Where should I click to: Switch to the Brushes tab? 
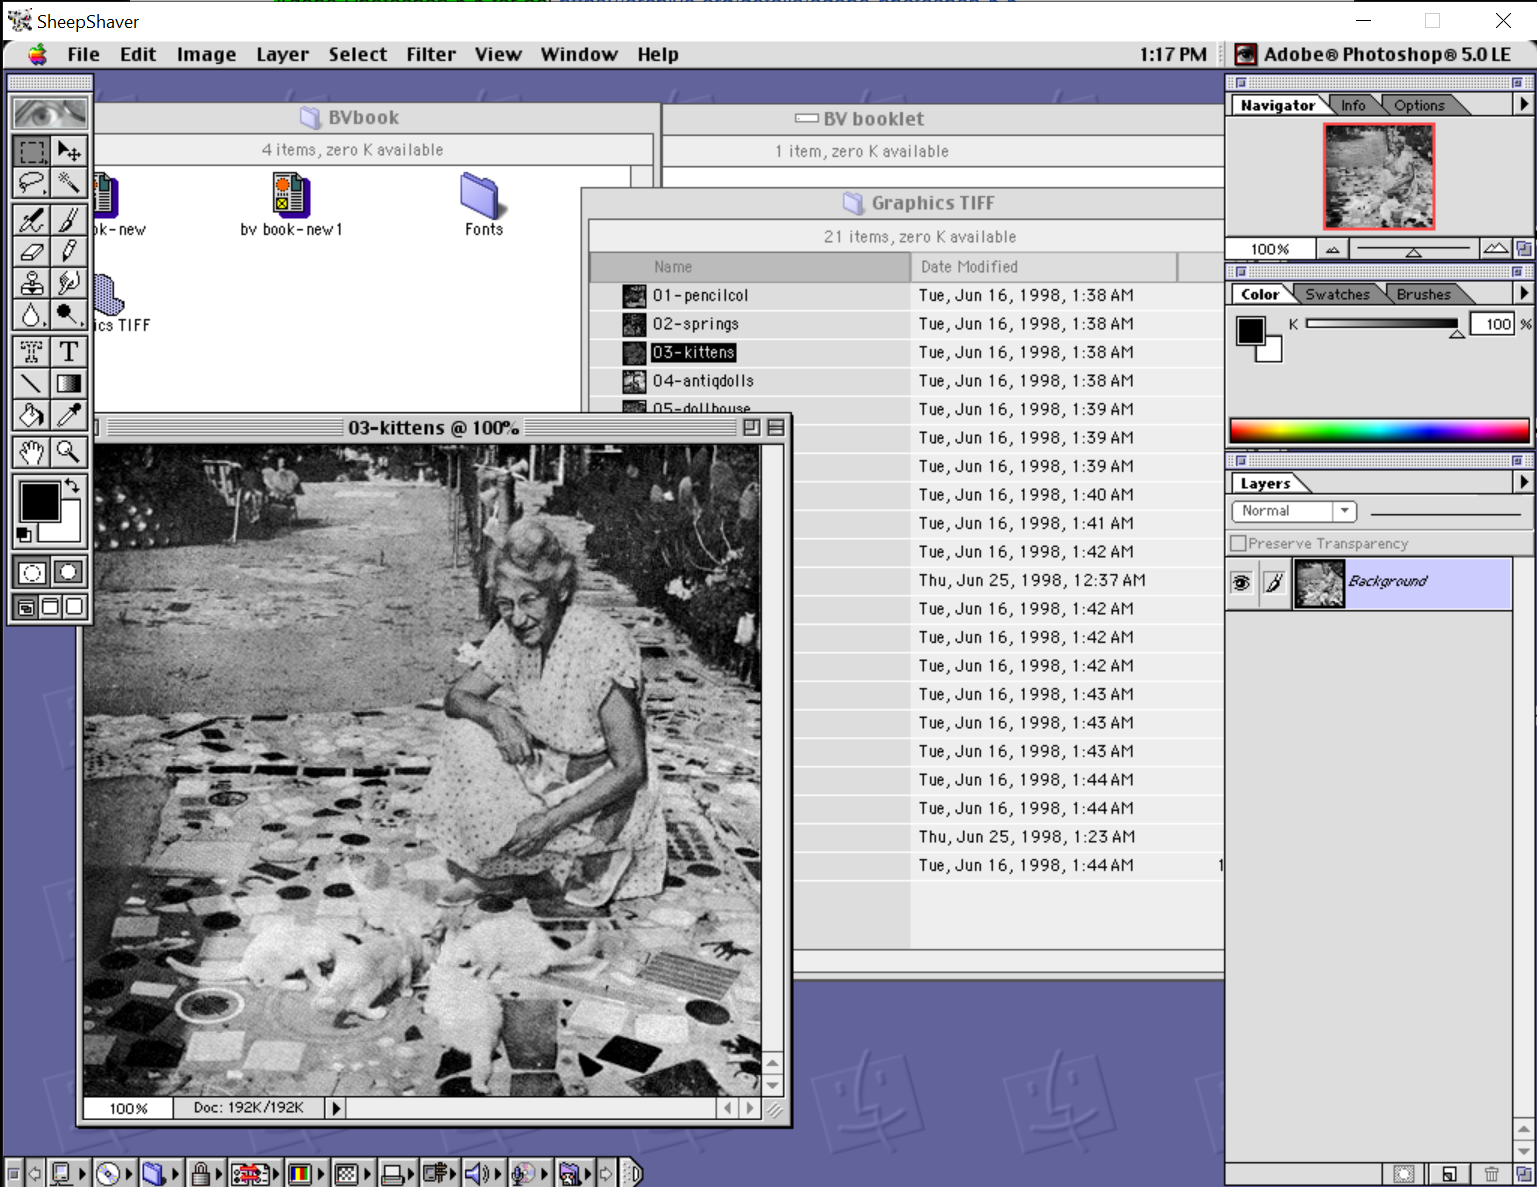[1424, 294]
